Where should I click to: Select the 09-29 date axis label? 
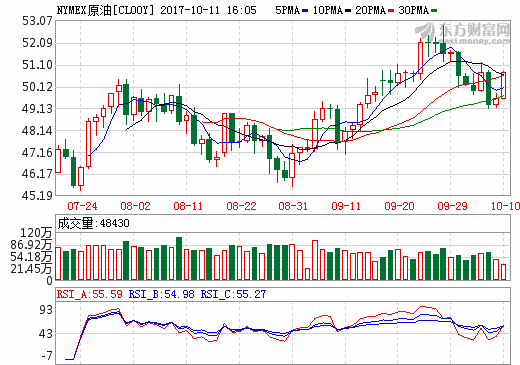452,206
